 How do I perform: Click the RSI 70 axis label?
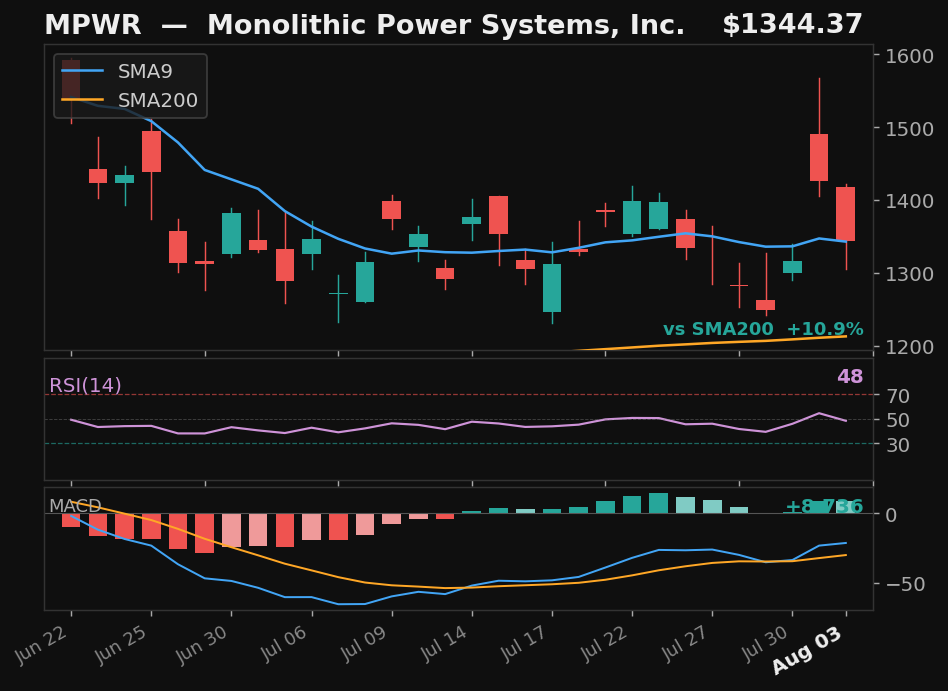(x=898, y=396)
